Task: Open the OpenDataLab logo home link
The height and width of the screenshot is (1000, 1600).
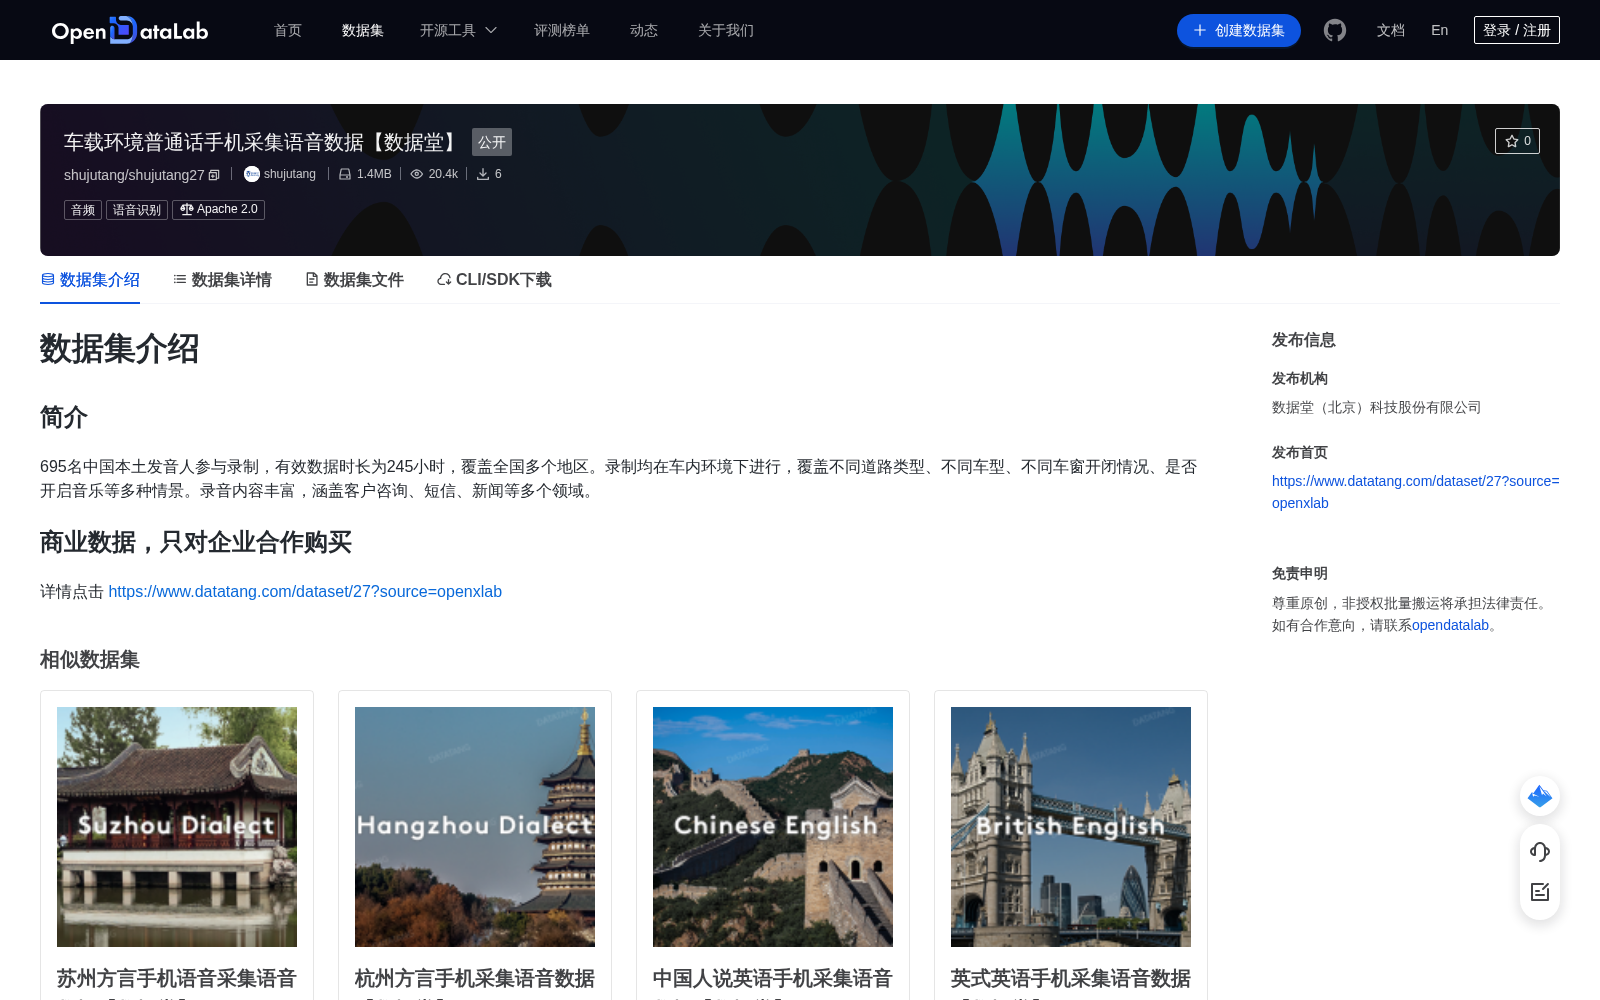Action: [130, 30]
